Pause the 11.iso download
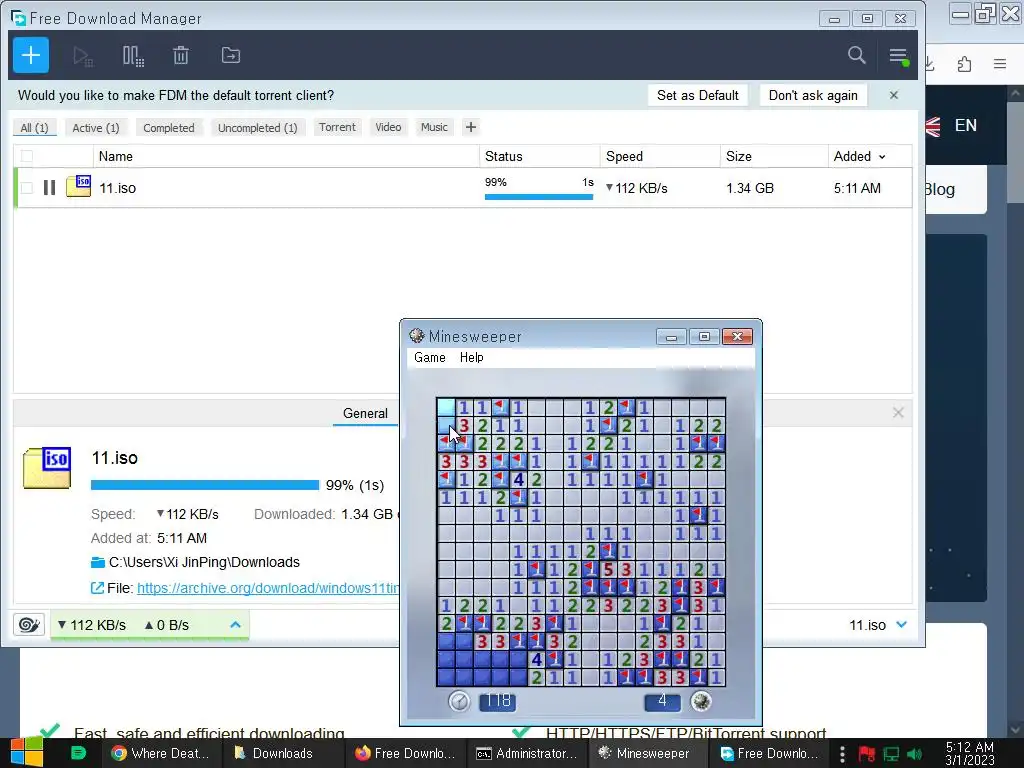This screenshot has height=768, width=1024. click(x=49, y=188)
